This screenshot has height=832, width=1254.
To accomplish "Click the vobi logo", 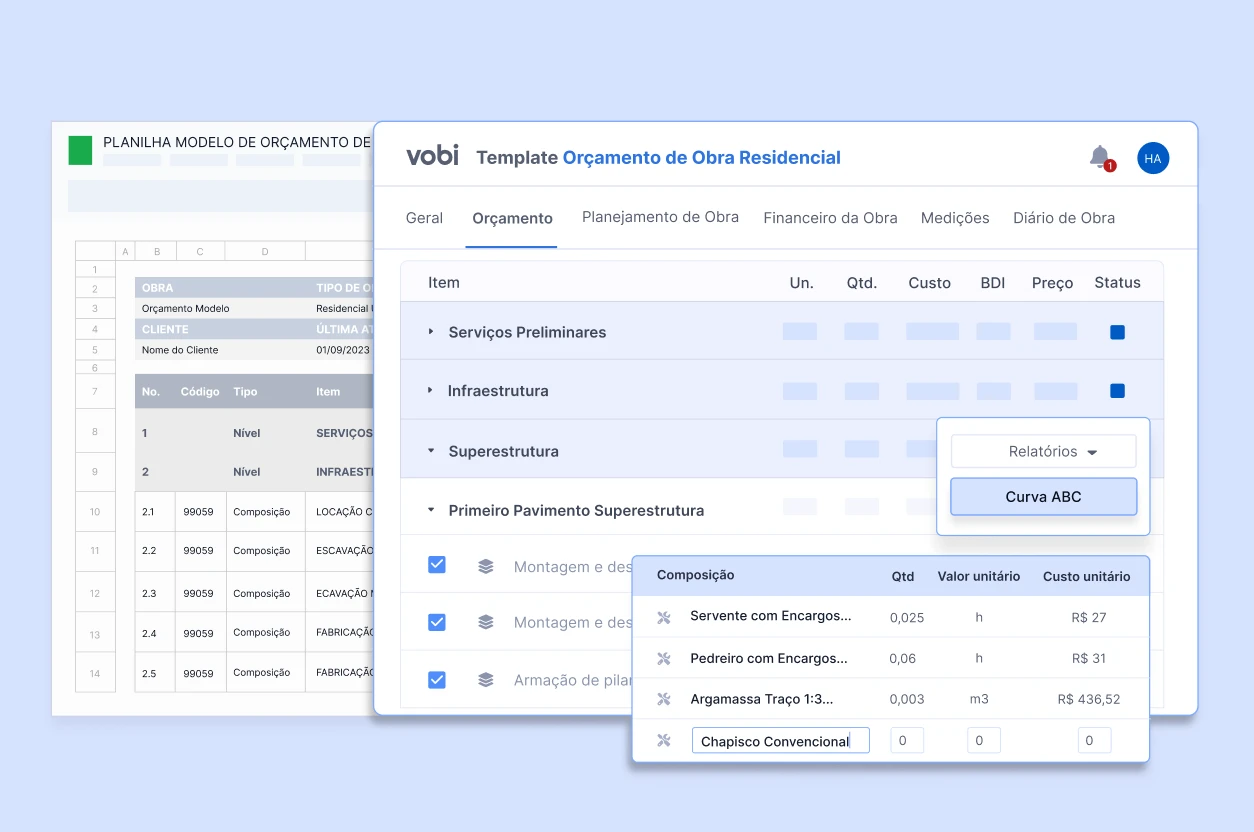I will (432, 156).
